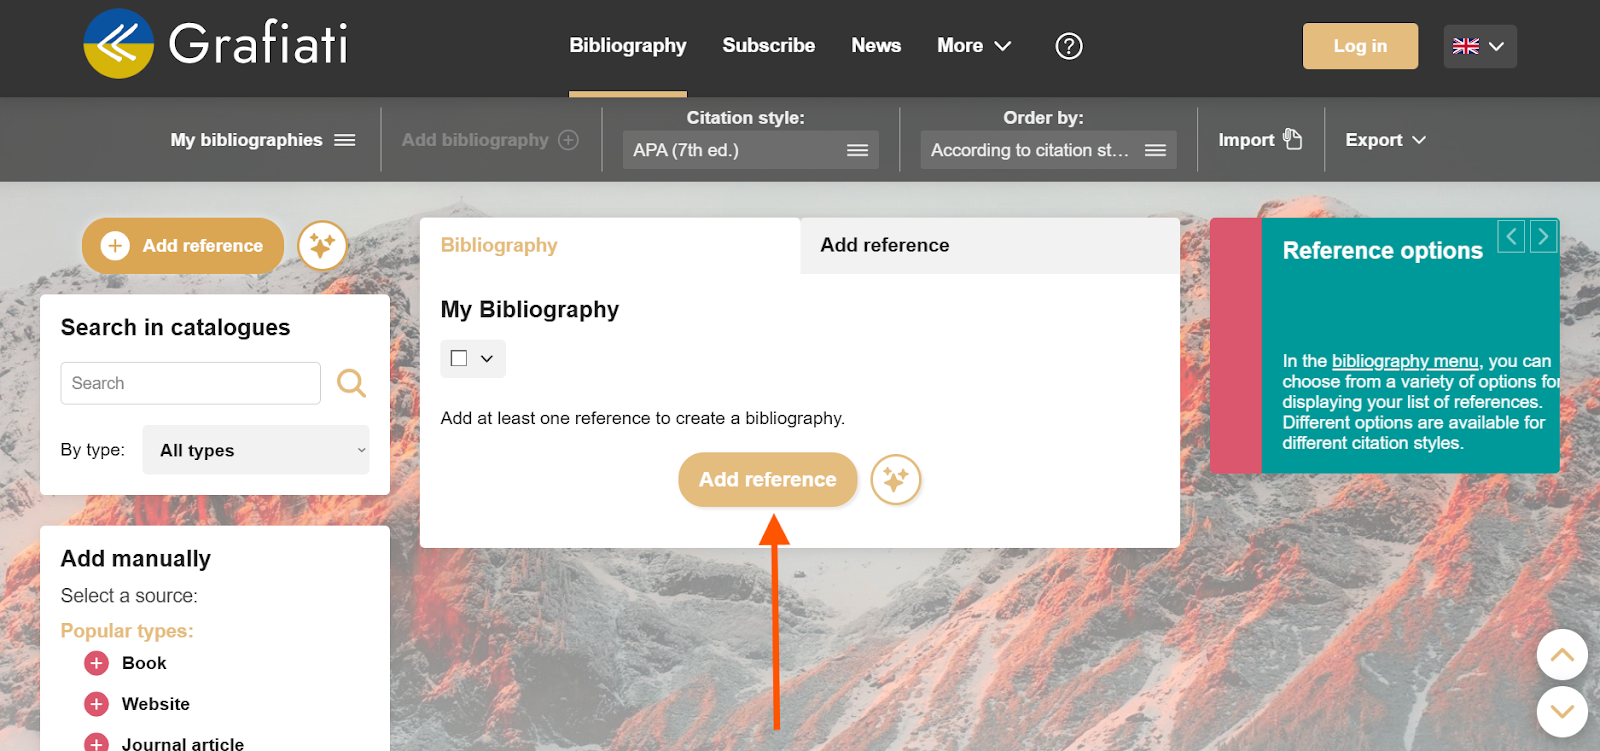
Task: Open the All types dropdown
Action: click(x=255, y=450)
